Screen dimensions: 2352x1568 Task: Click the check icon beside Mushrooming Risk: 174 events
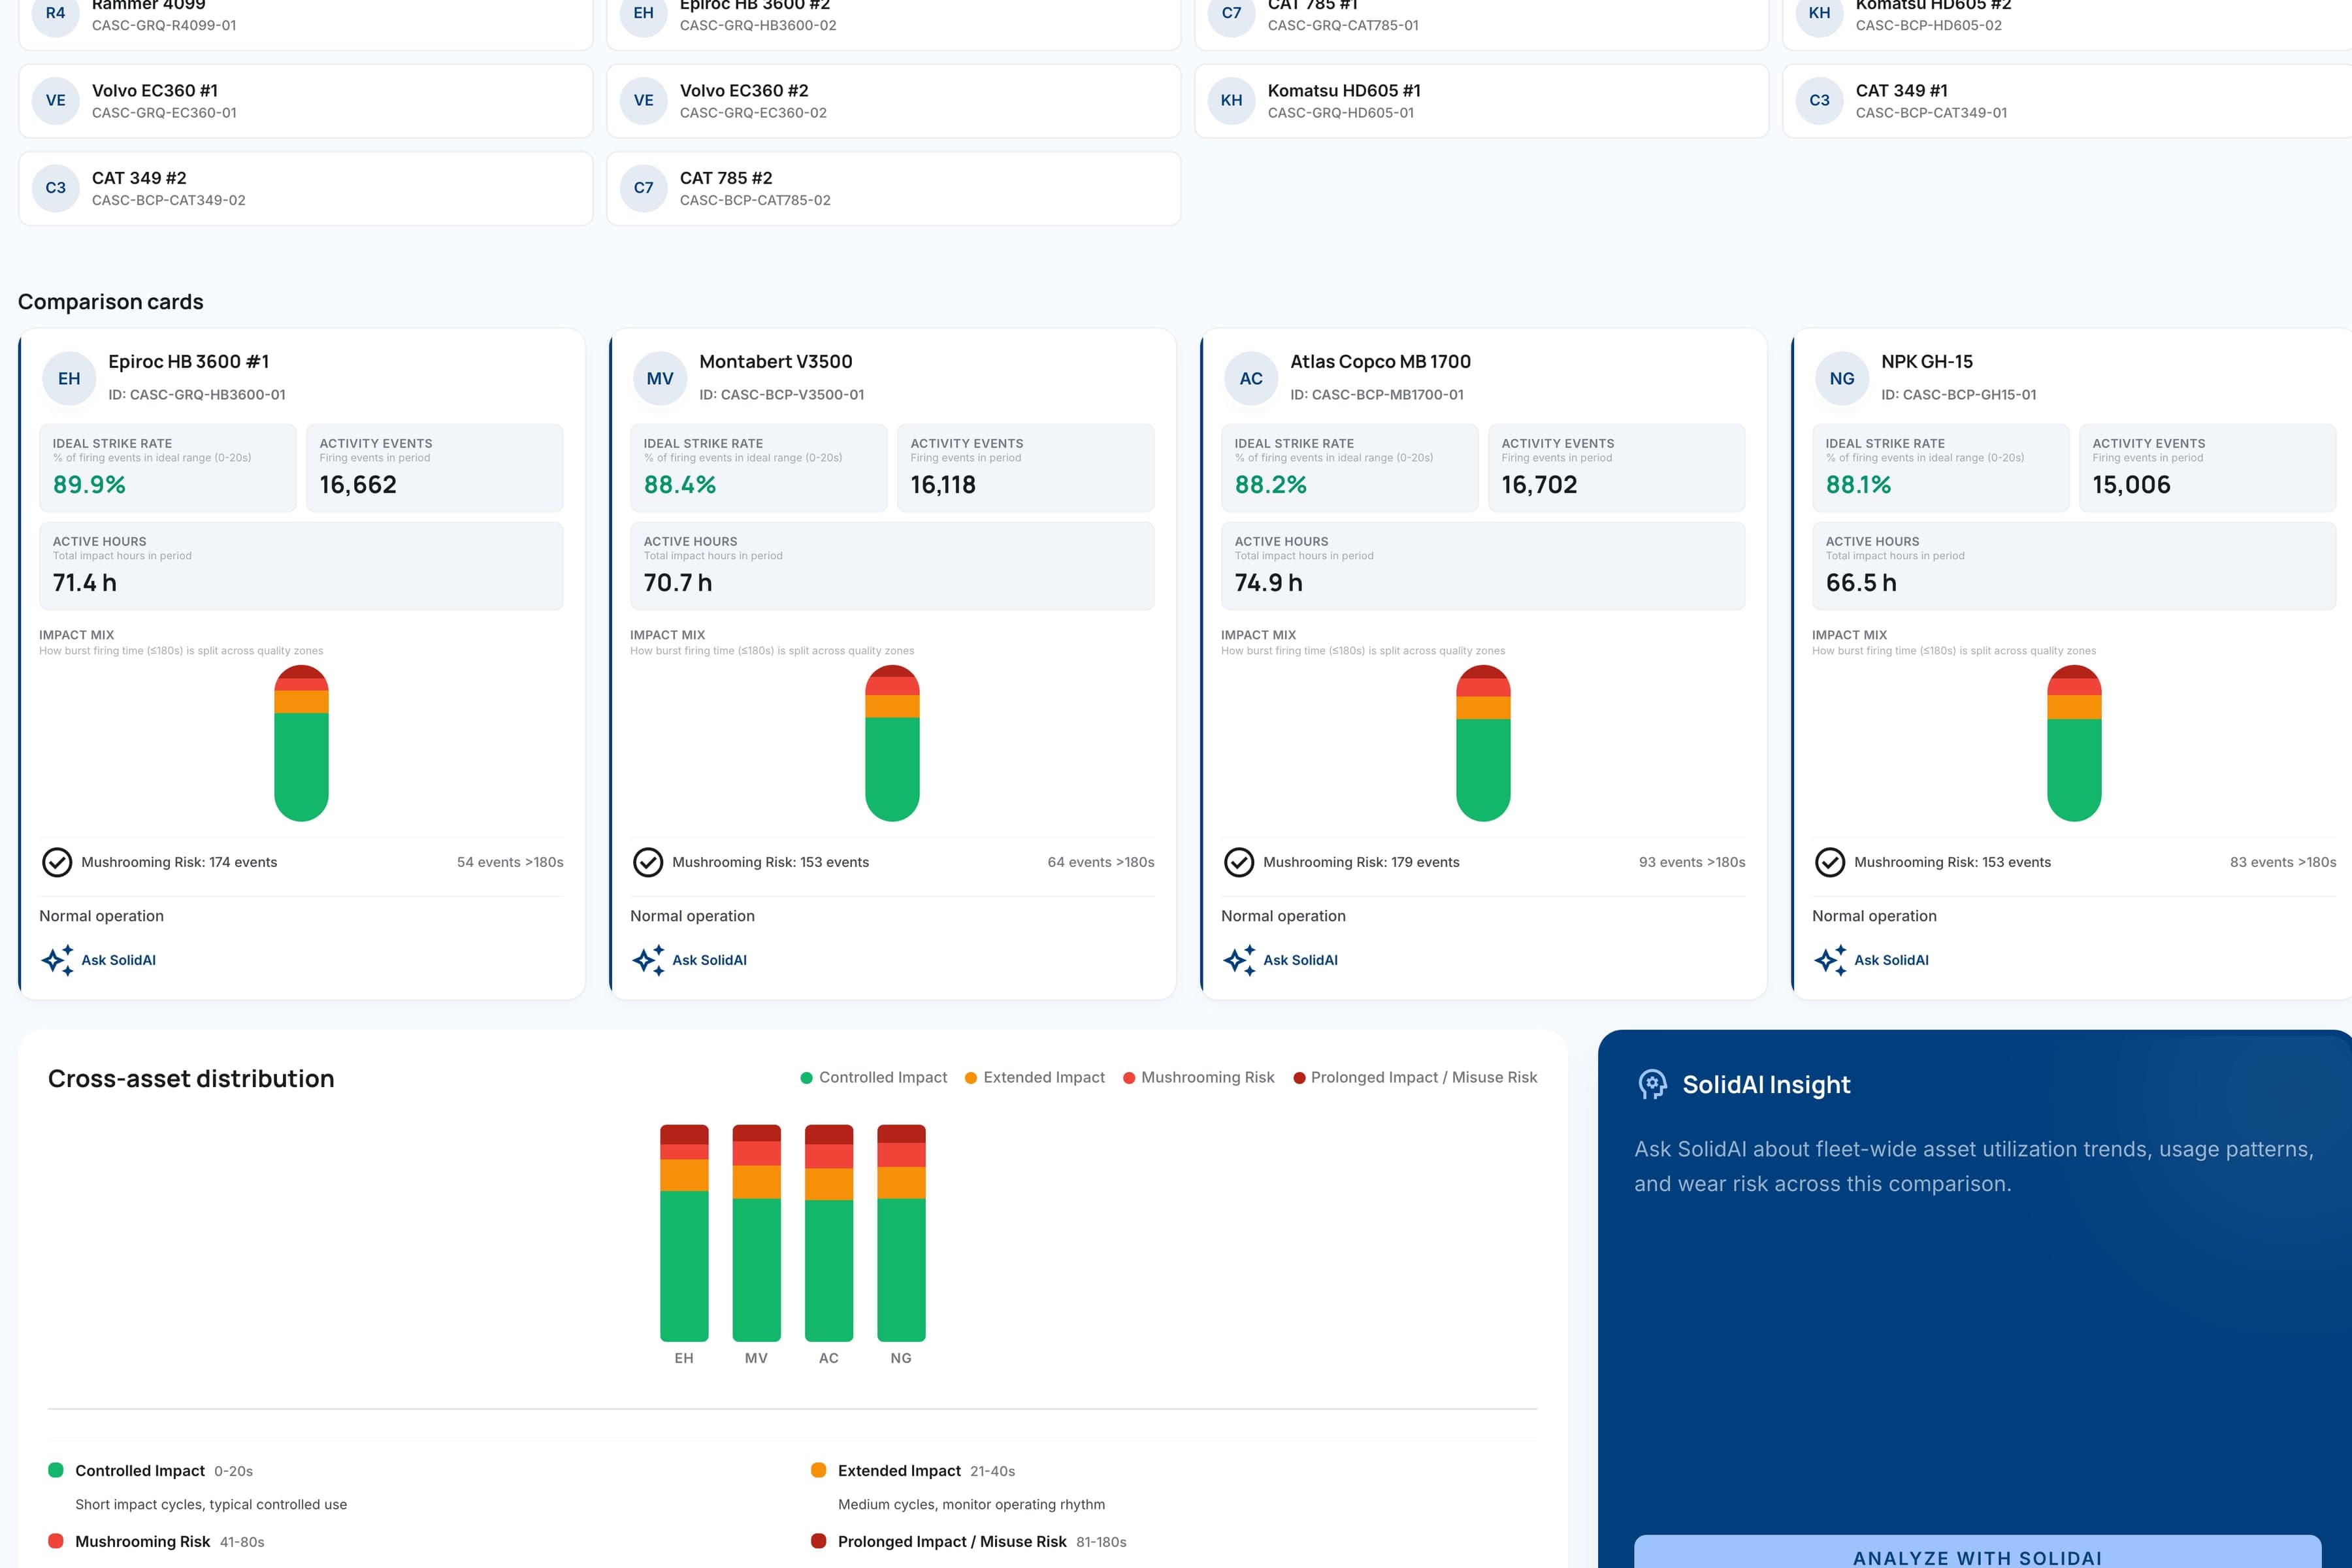click(57, 862)
